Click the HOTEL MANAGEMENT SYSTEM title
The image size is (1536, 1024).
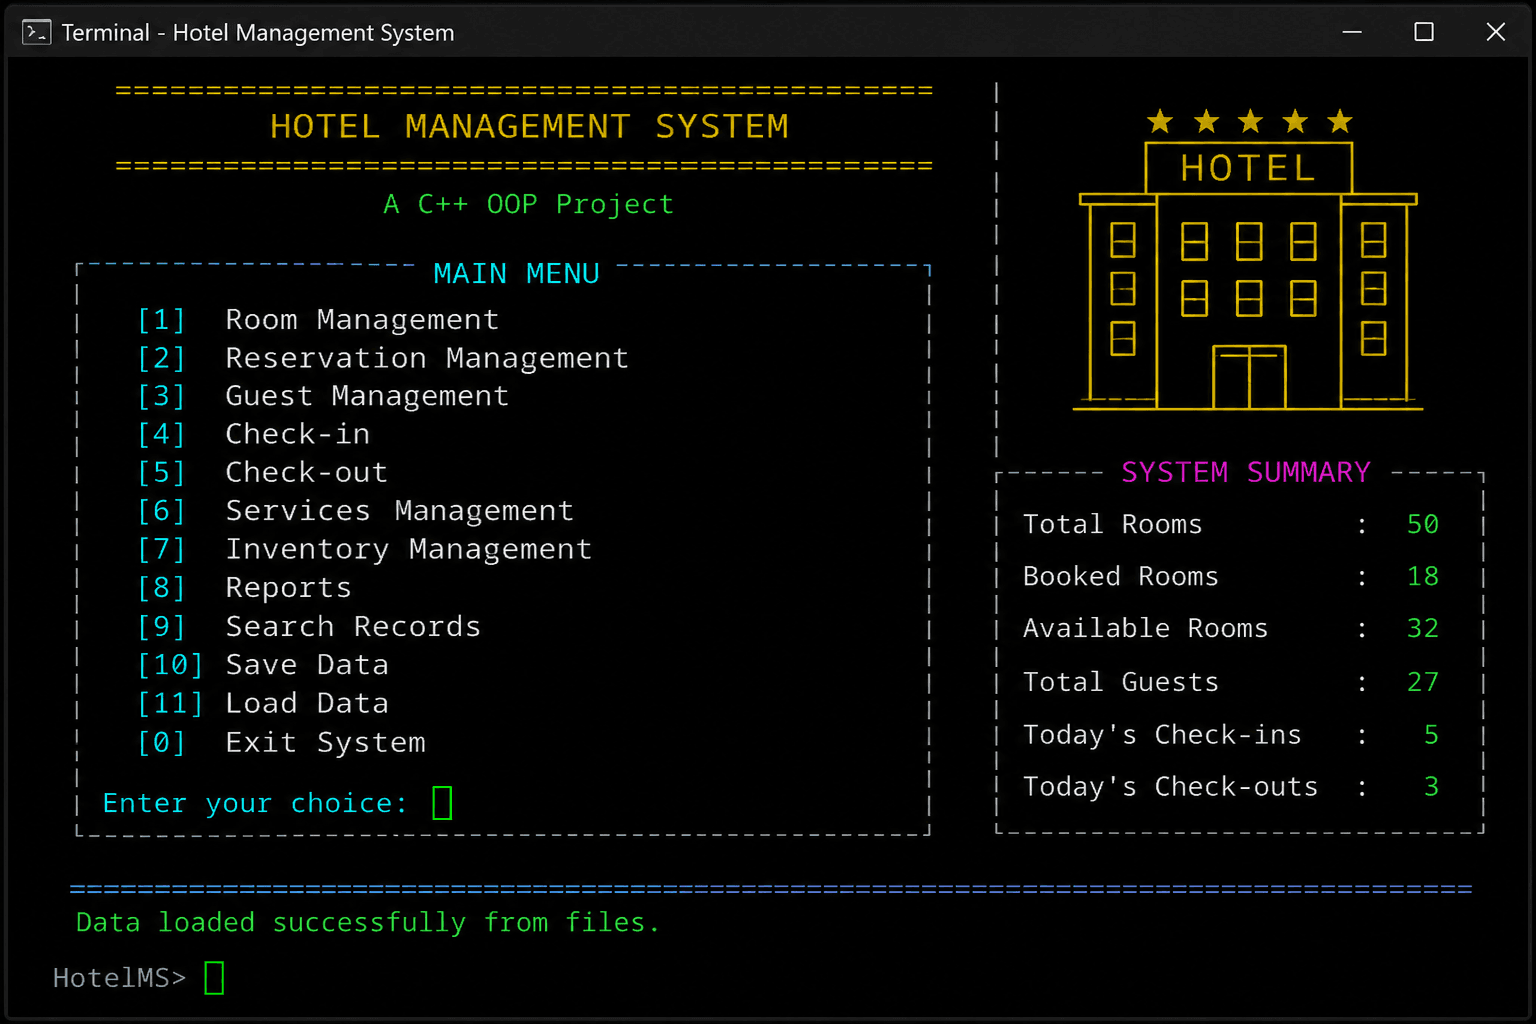(529, 127)
